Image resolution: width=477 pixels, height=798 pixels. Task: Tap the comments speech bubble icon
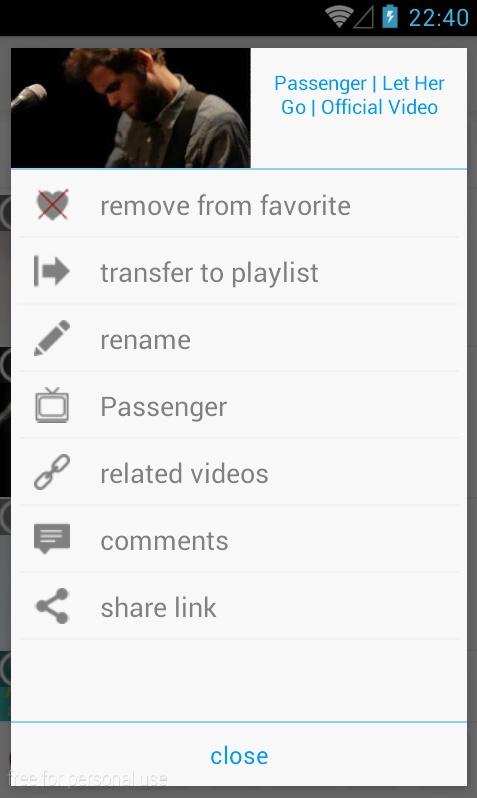[x=52, y=539]
